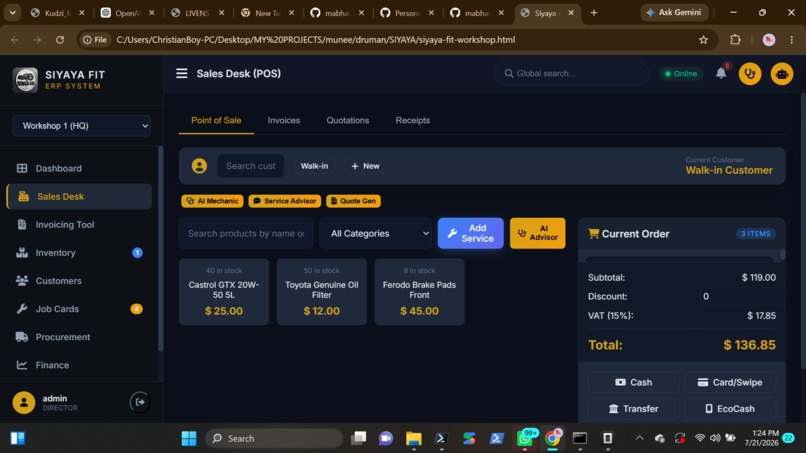
Task: Click the Service Advisor button
Action: click(x=285, y=201)
